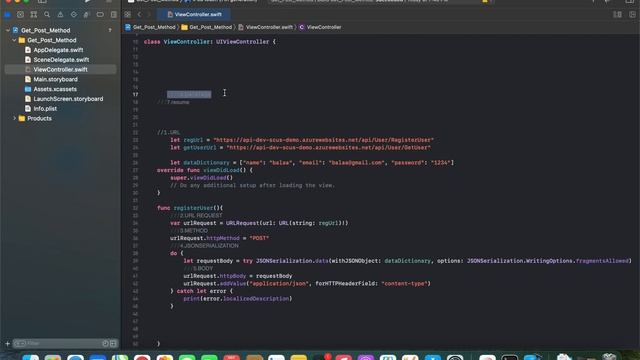The height and width of the screenshot is (360, 640).
Task: Select SceneDelegate.swift in navigator
Action: (x=61, y=60)
